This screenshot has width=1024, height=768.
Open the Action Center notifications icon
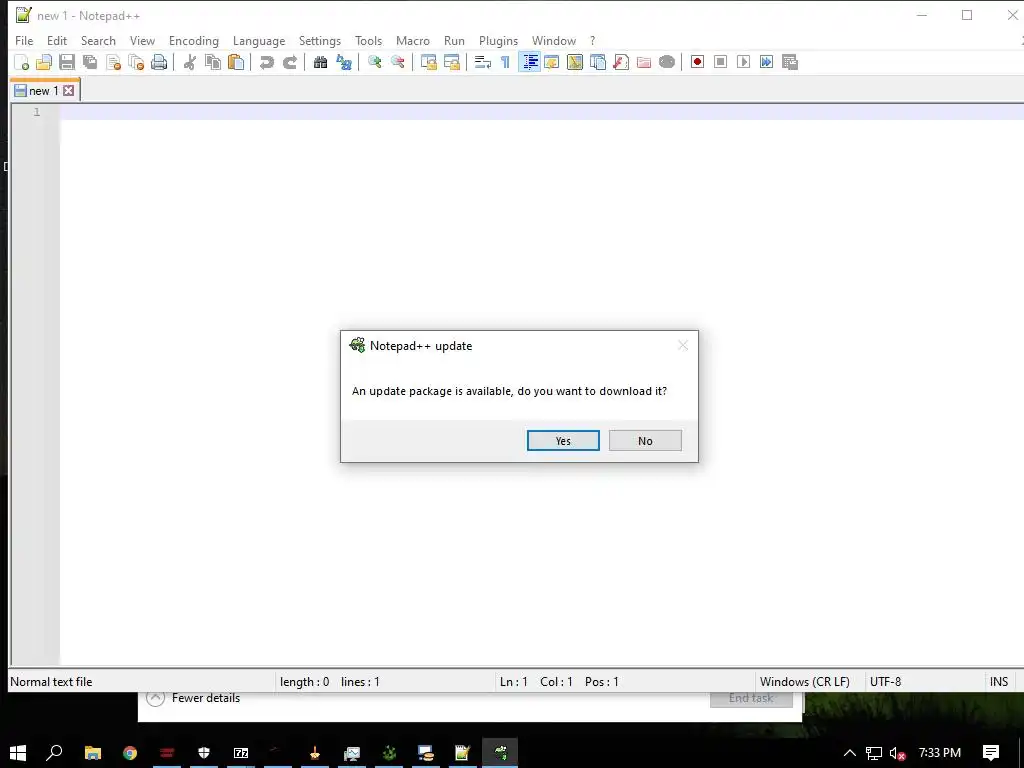(x=991, y=753)
